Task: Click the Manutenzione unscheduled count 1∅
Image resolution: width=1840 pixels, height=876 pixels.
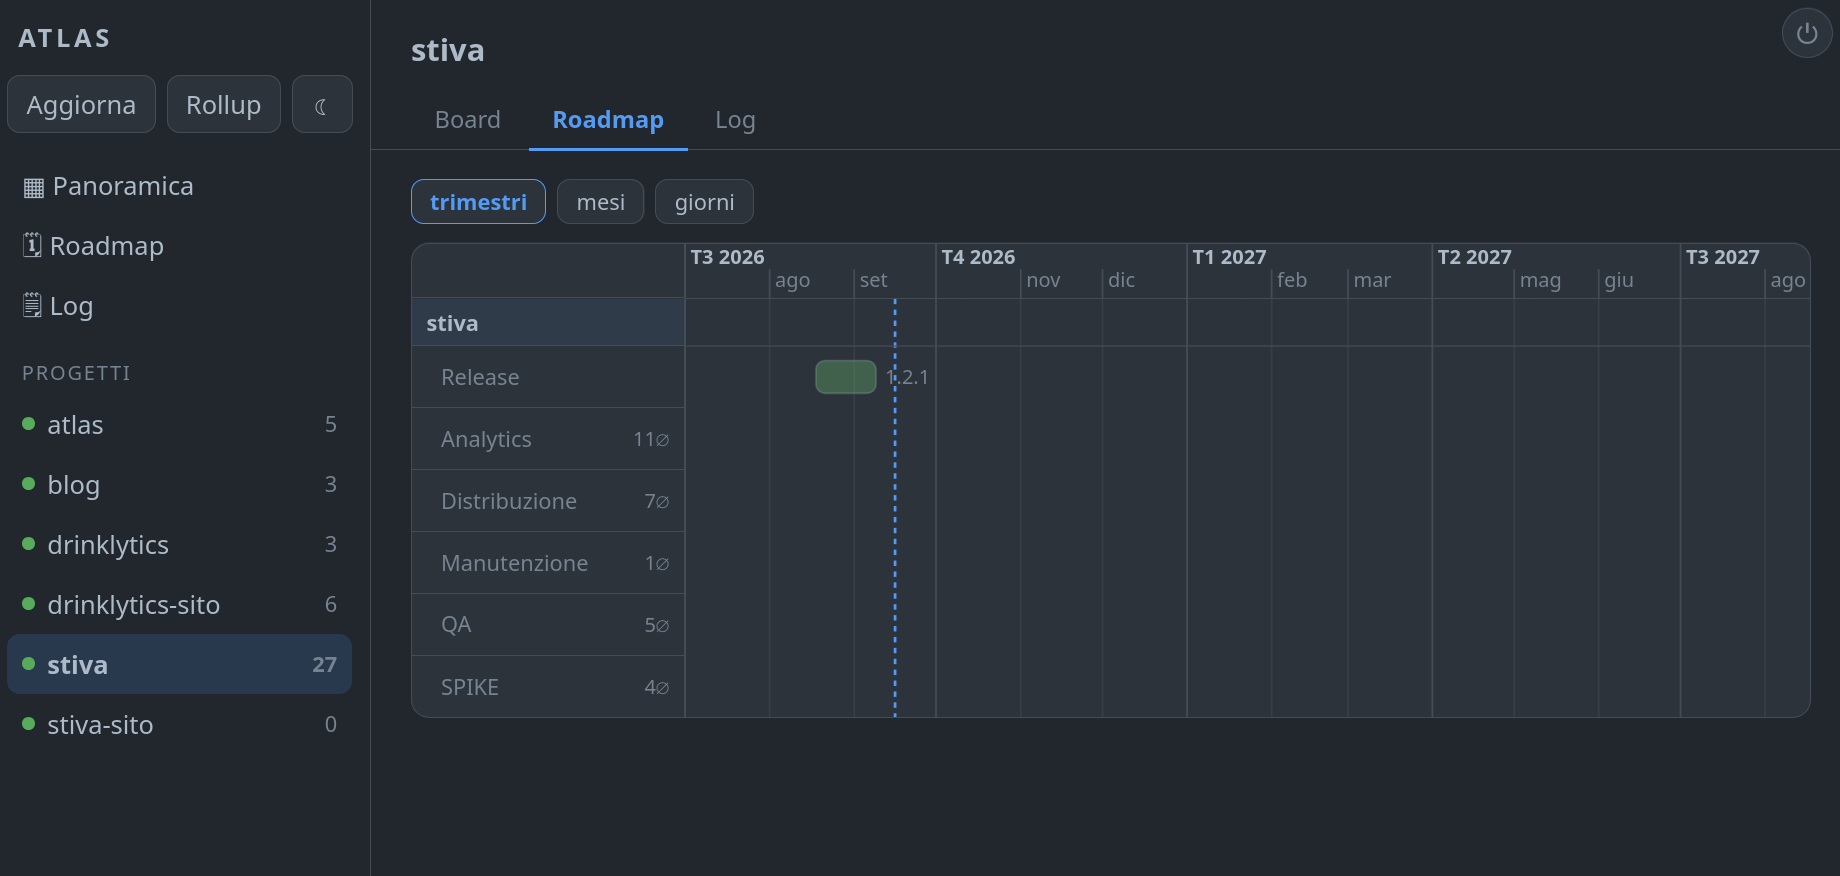Action: coord(657,563)
